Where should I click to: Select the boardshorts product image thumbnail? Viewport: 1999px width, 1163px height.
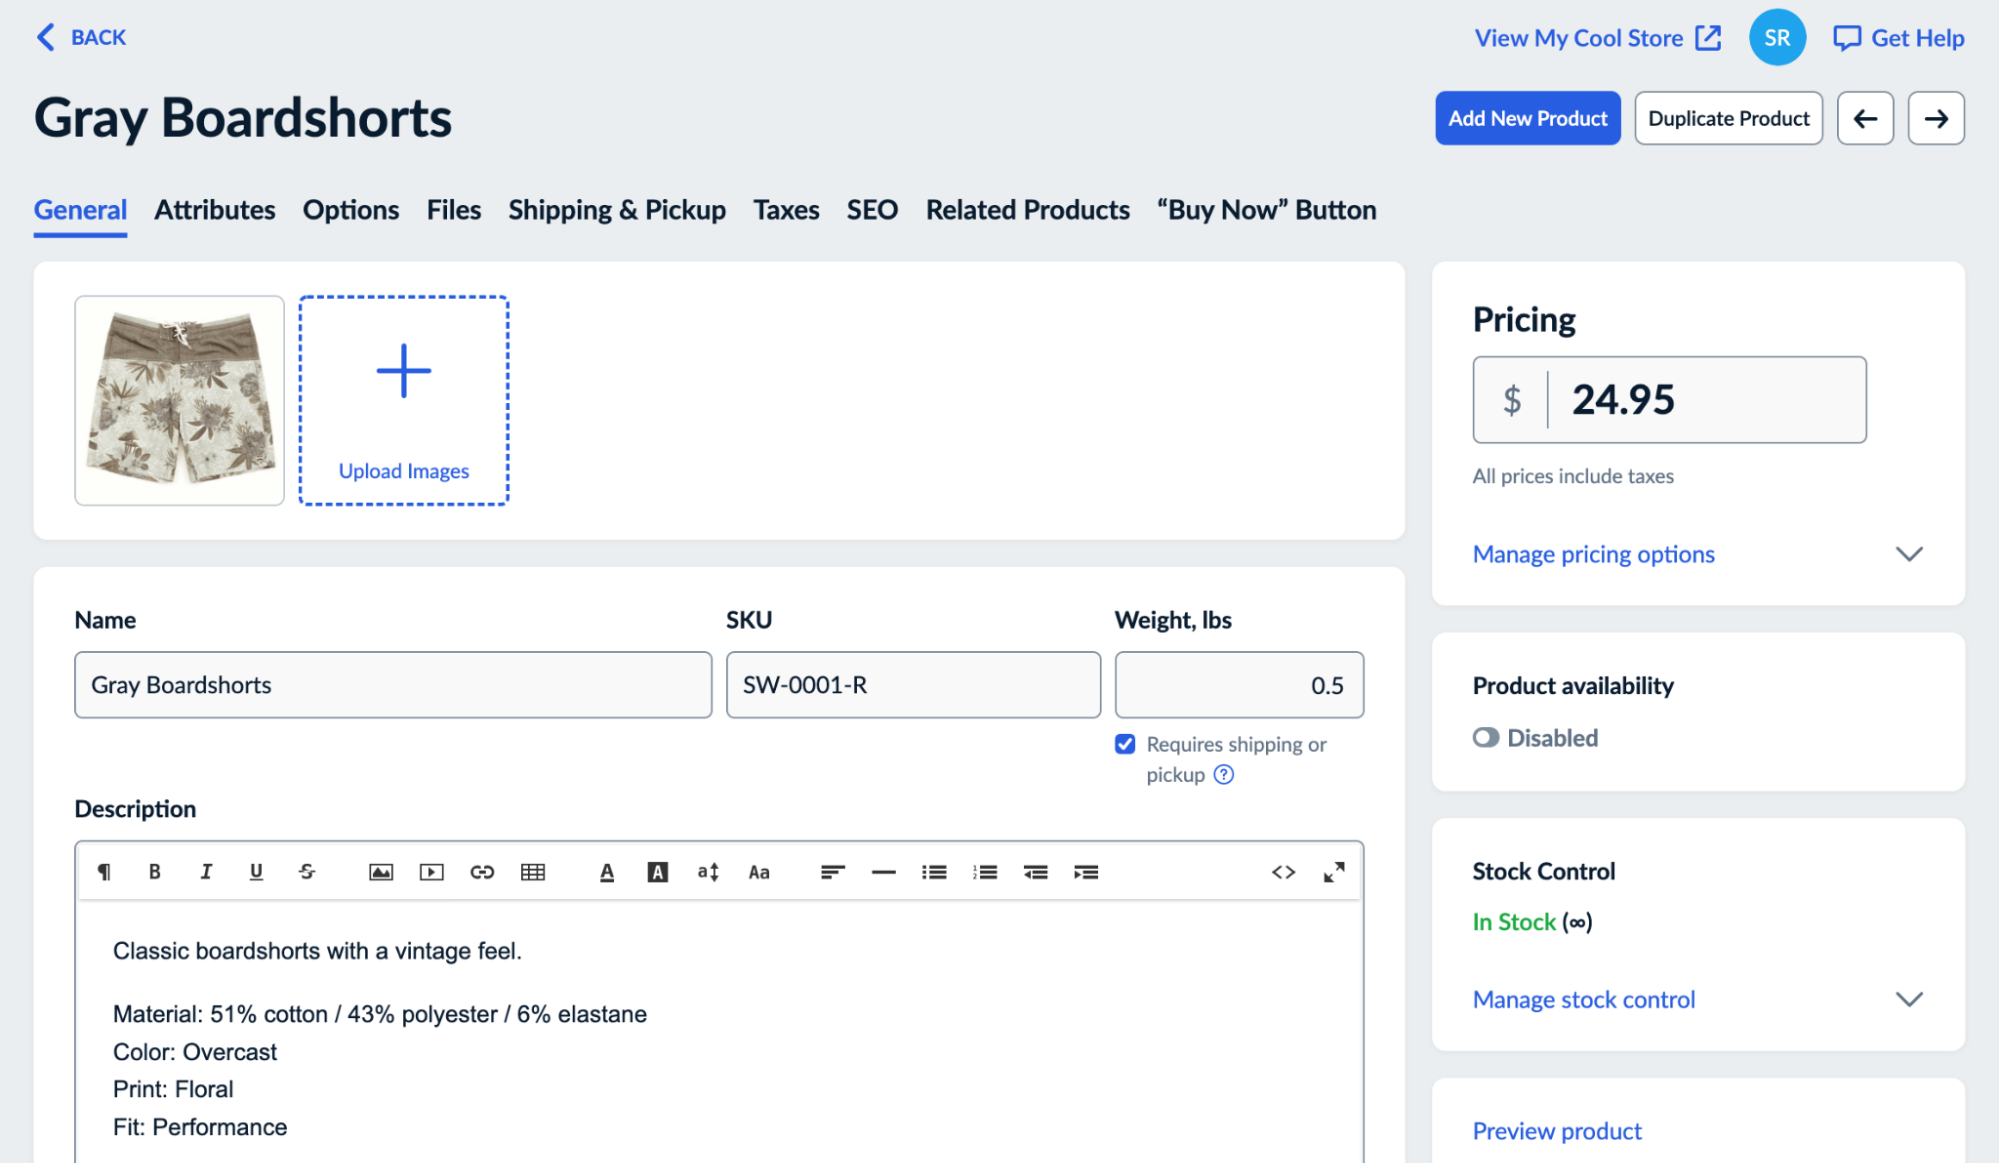(x=179, y=401)
